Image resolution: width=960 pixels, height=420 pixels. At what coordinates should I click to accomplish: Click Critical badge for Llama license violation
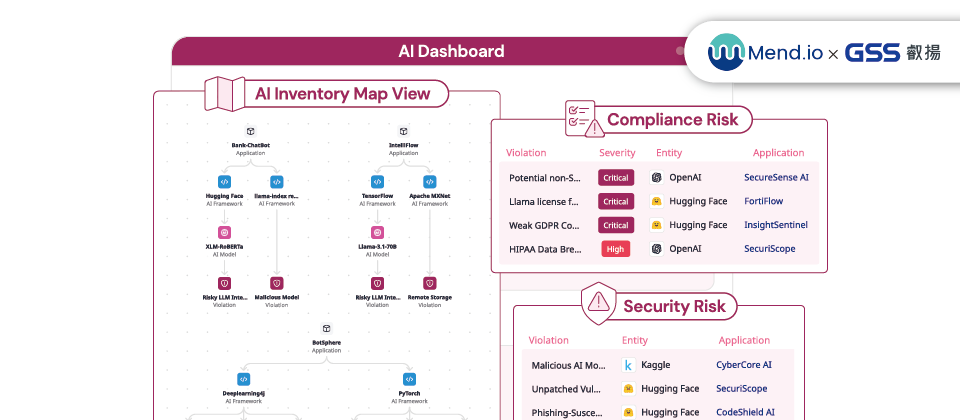(616, 201)
